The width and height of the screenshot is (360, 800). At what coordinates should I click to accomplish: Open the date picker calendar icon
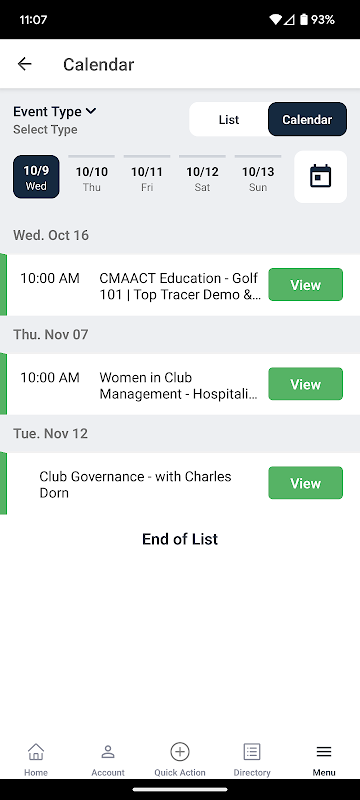pyautogui.click(x=320, y=177)
